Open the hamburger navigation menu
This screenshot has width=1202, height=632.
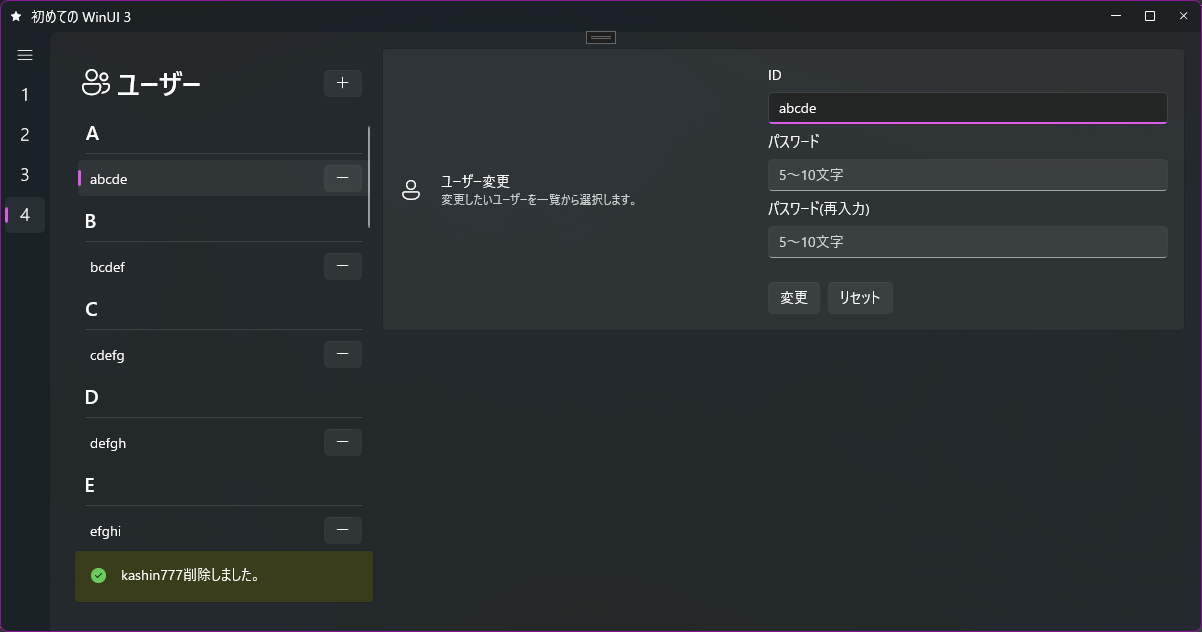point(25,56)
